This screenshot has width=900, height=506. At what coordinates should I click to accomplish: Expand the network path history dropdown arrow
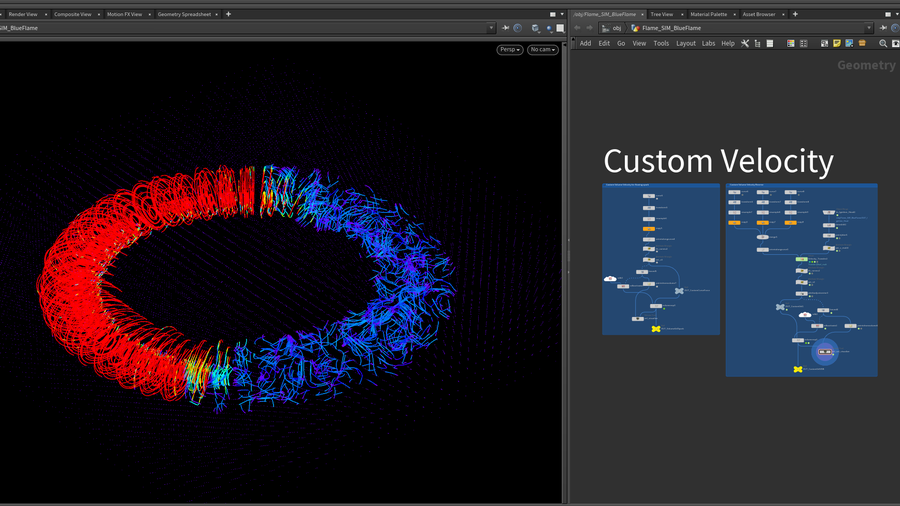pyautogui.click(x=869, y=28)
